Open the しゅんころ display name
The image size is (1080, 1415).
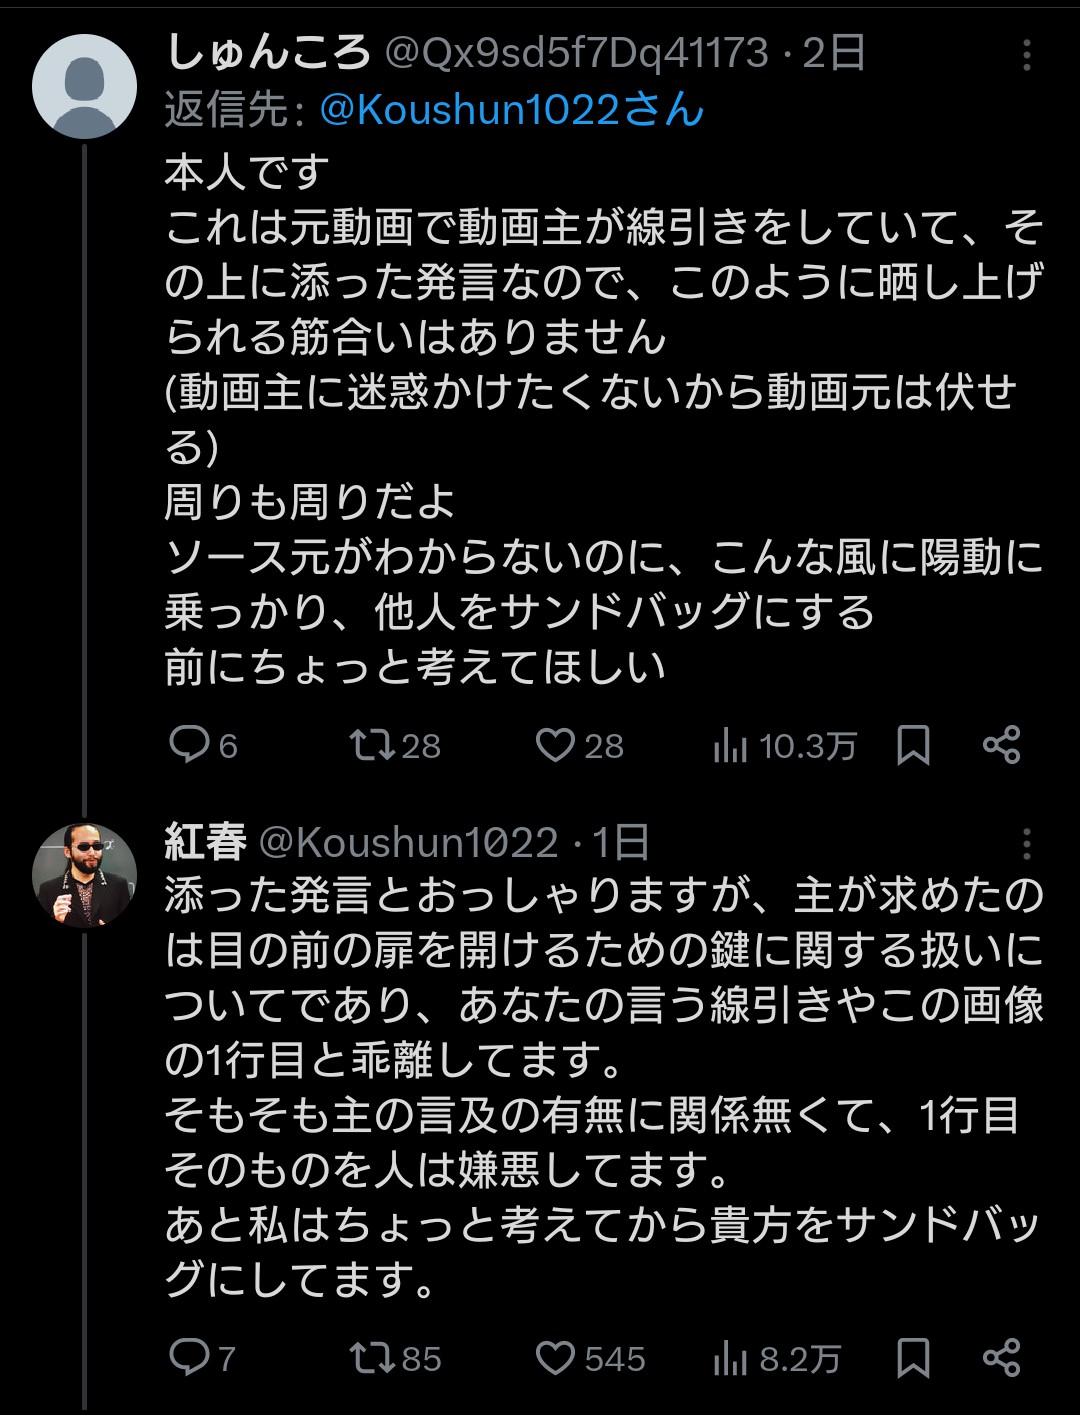click(268, 53)
